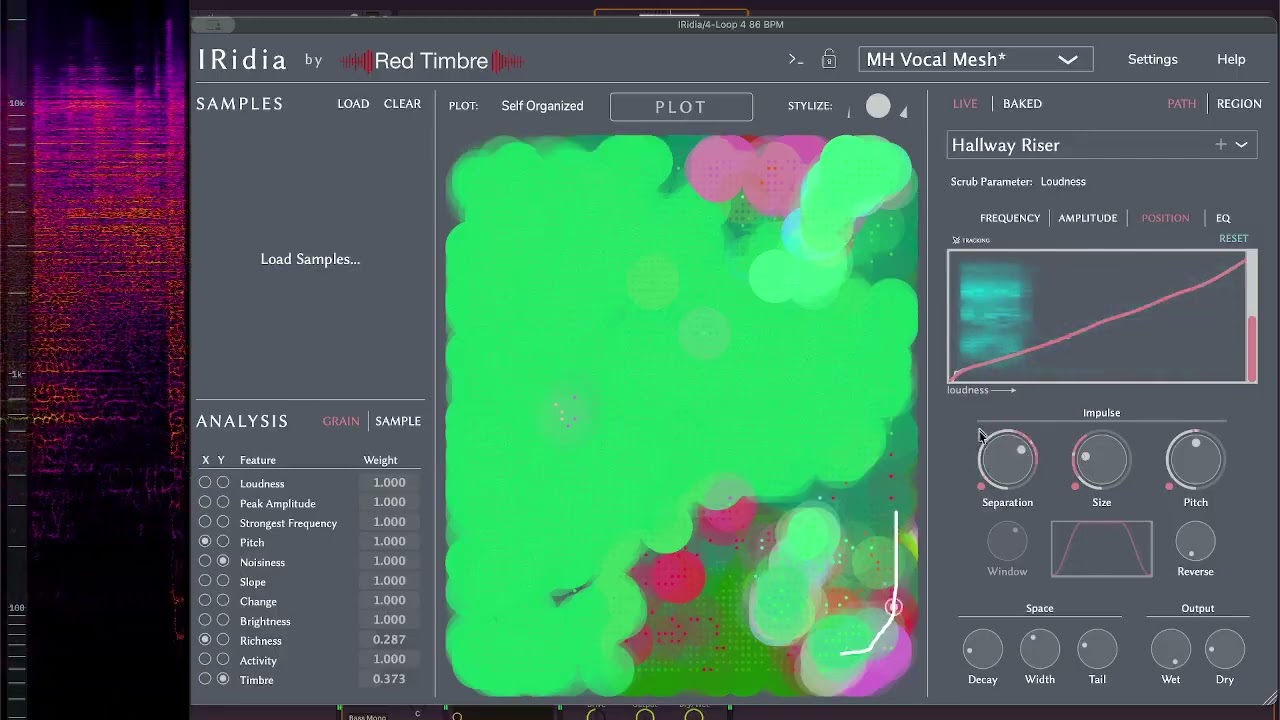This screenshot has height=720, width=1280.
Task: Click the Change feature label
Action: [x=258, y=601]
